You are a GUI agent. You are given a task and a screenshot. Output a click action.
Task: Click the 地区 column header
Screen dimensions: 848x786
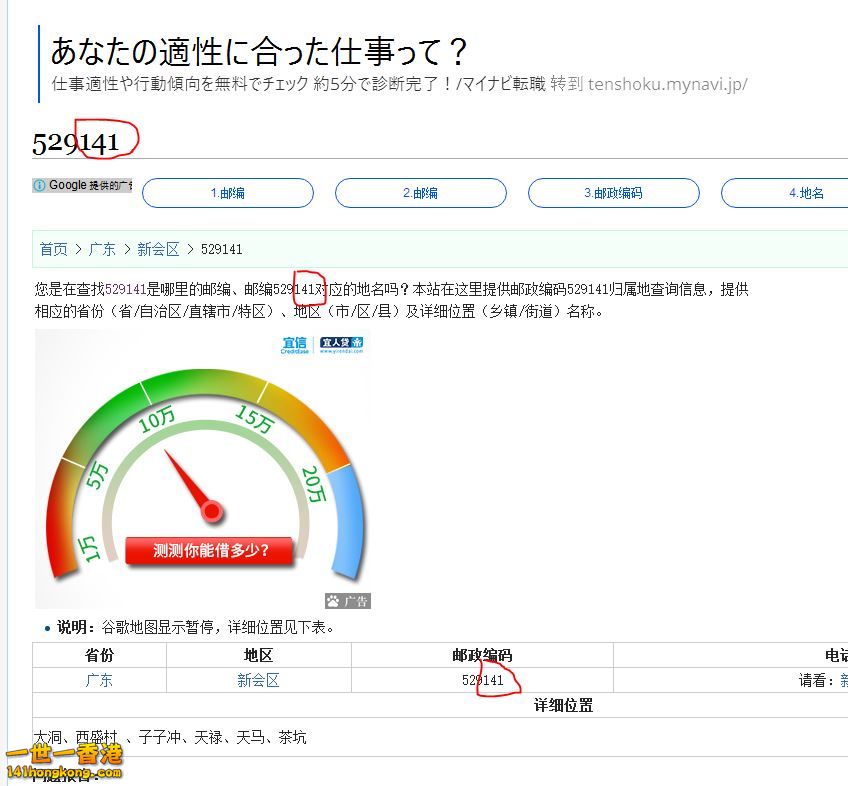(259, 655)
